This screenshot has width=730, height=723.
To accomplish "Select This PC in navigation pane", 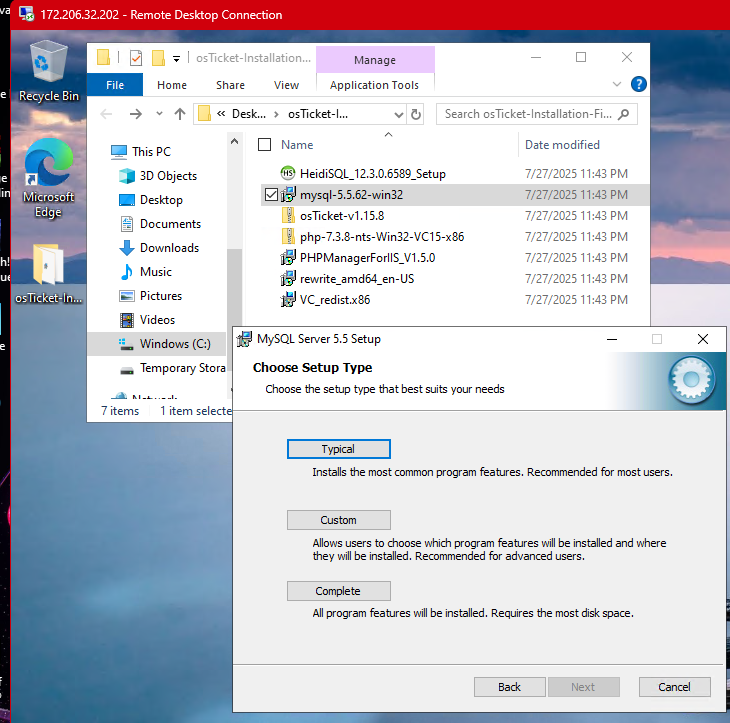I will pos(141,151).
